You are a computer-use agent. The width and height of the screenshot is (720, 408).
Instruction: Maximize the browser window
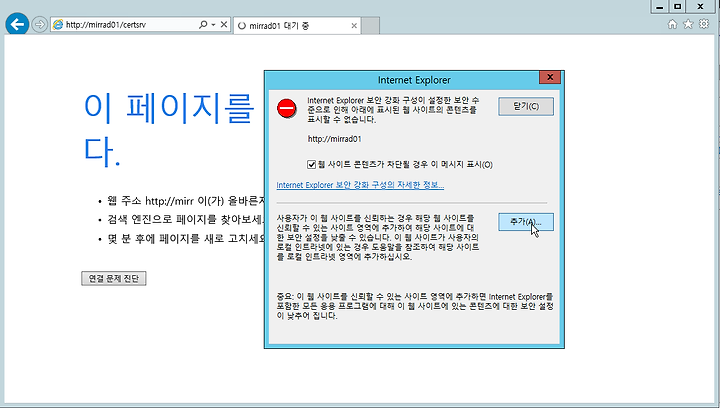click(677, 6)
